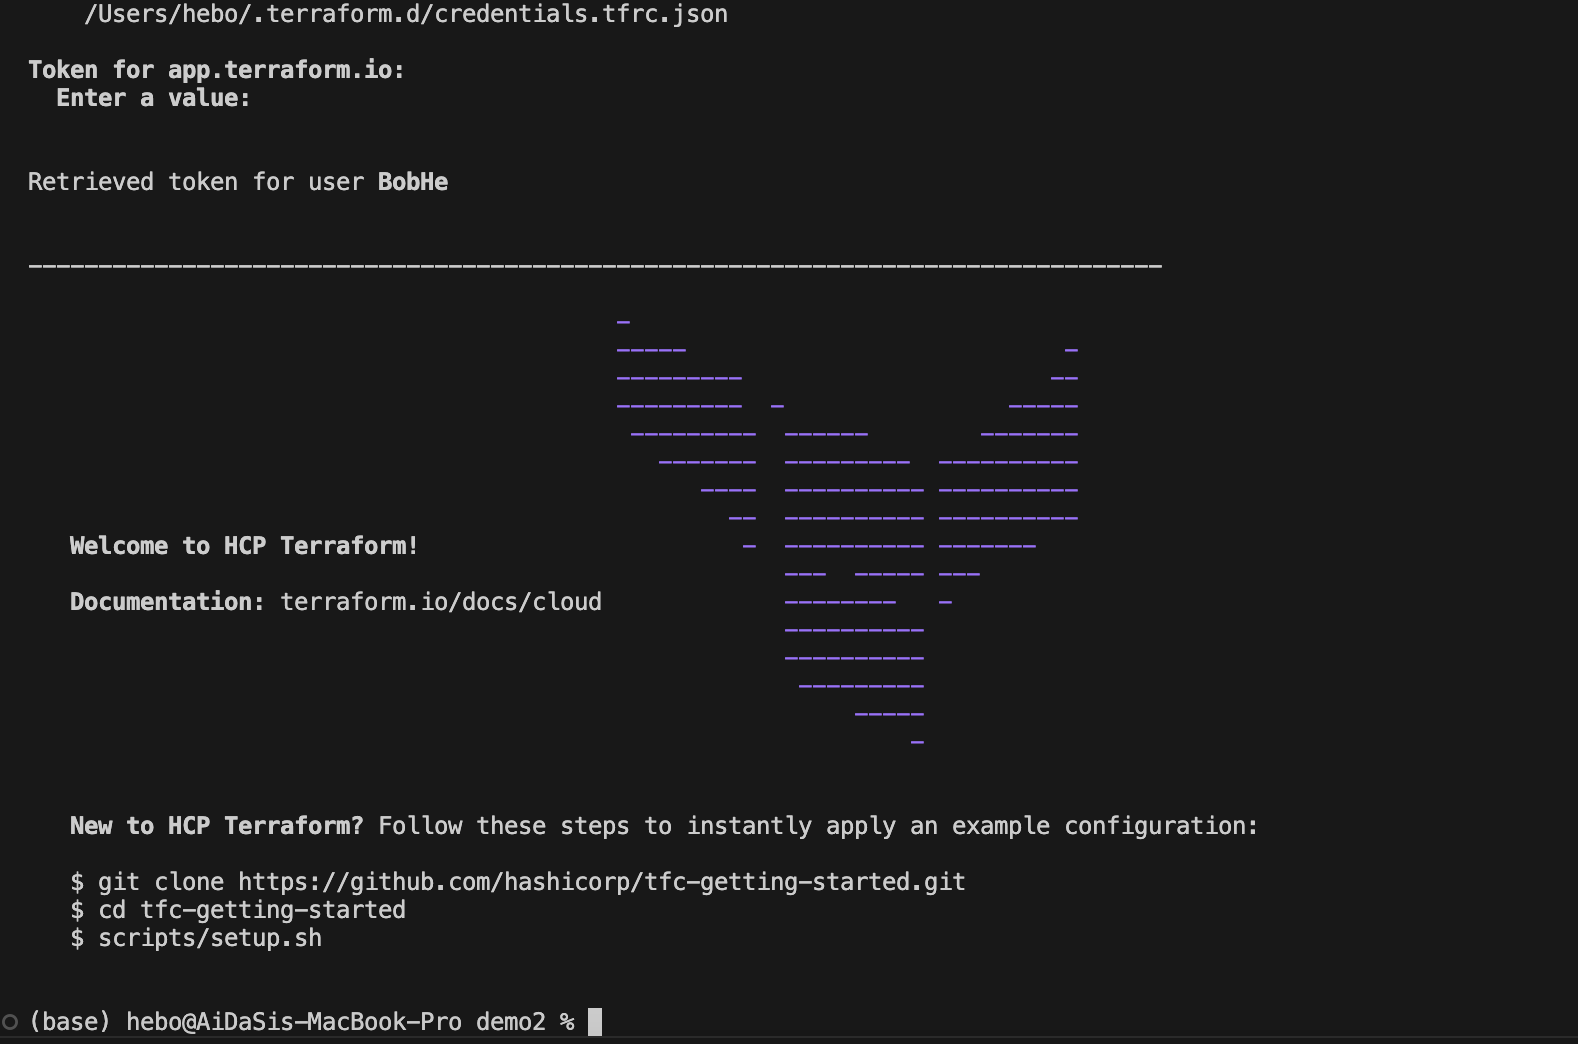Click the command status circle before (base)
The width and height of the screenshot is (1578, 1044).
(10, 1022)
